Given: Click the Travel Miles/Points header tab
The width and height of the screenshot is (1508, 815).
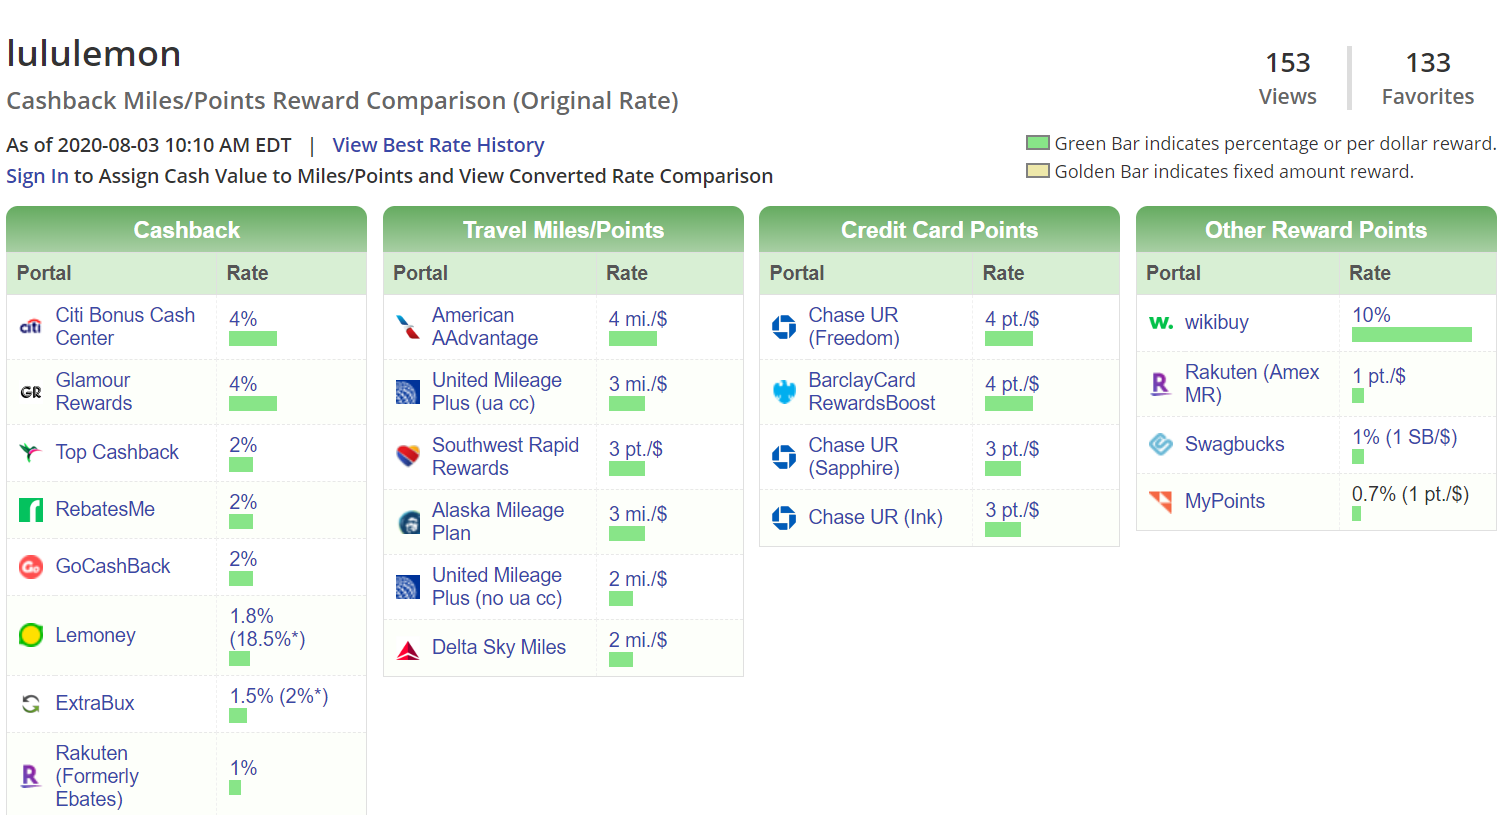Looking at the screenshot, I should pyautogui.click(x=563, y=230).
